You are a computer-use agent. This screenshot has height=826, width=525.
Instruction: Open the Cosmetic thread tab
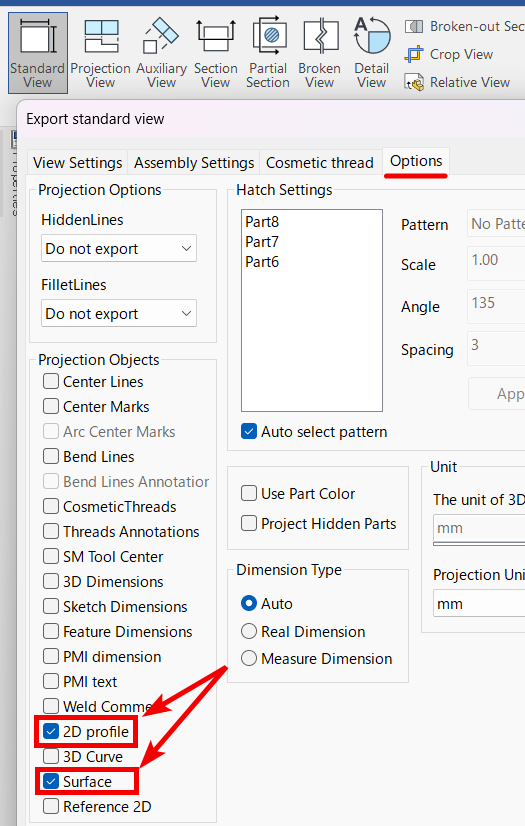tap(320, 163)
